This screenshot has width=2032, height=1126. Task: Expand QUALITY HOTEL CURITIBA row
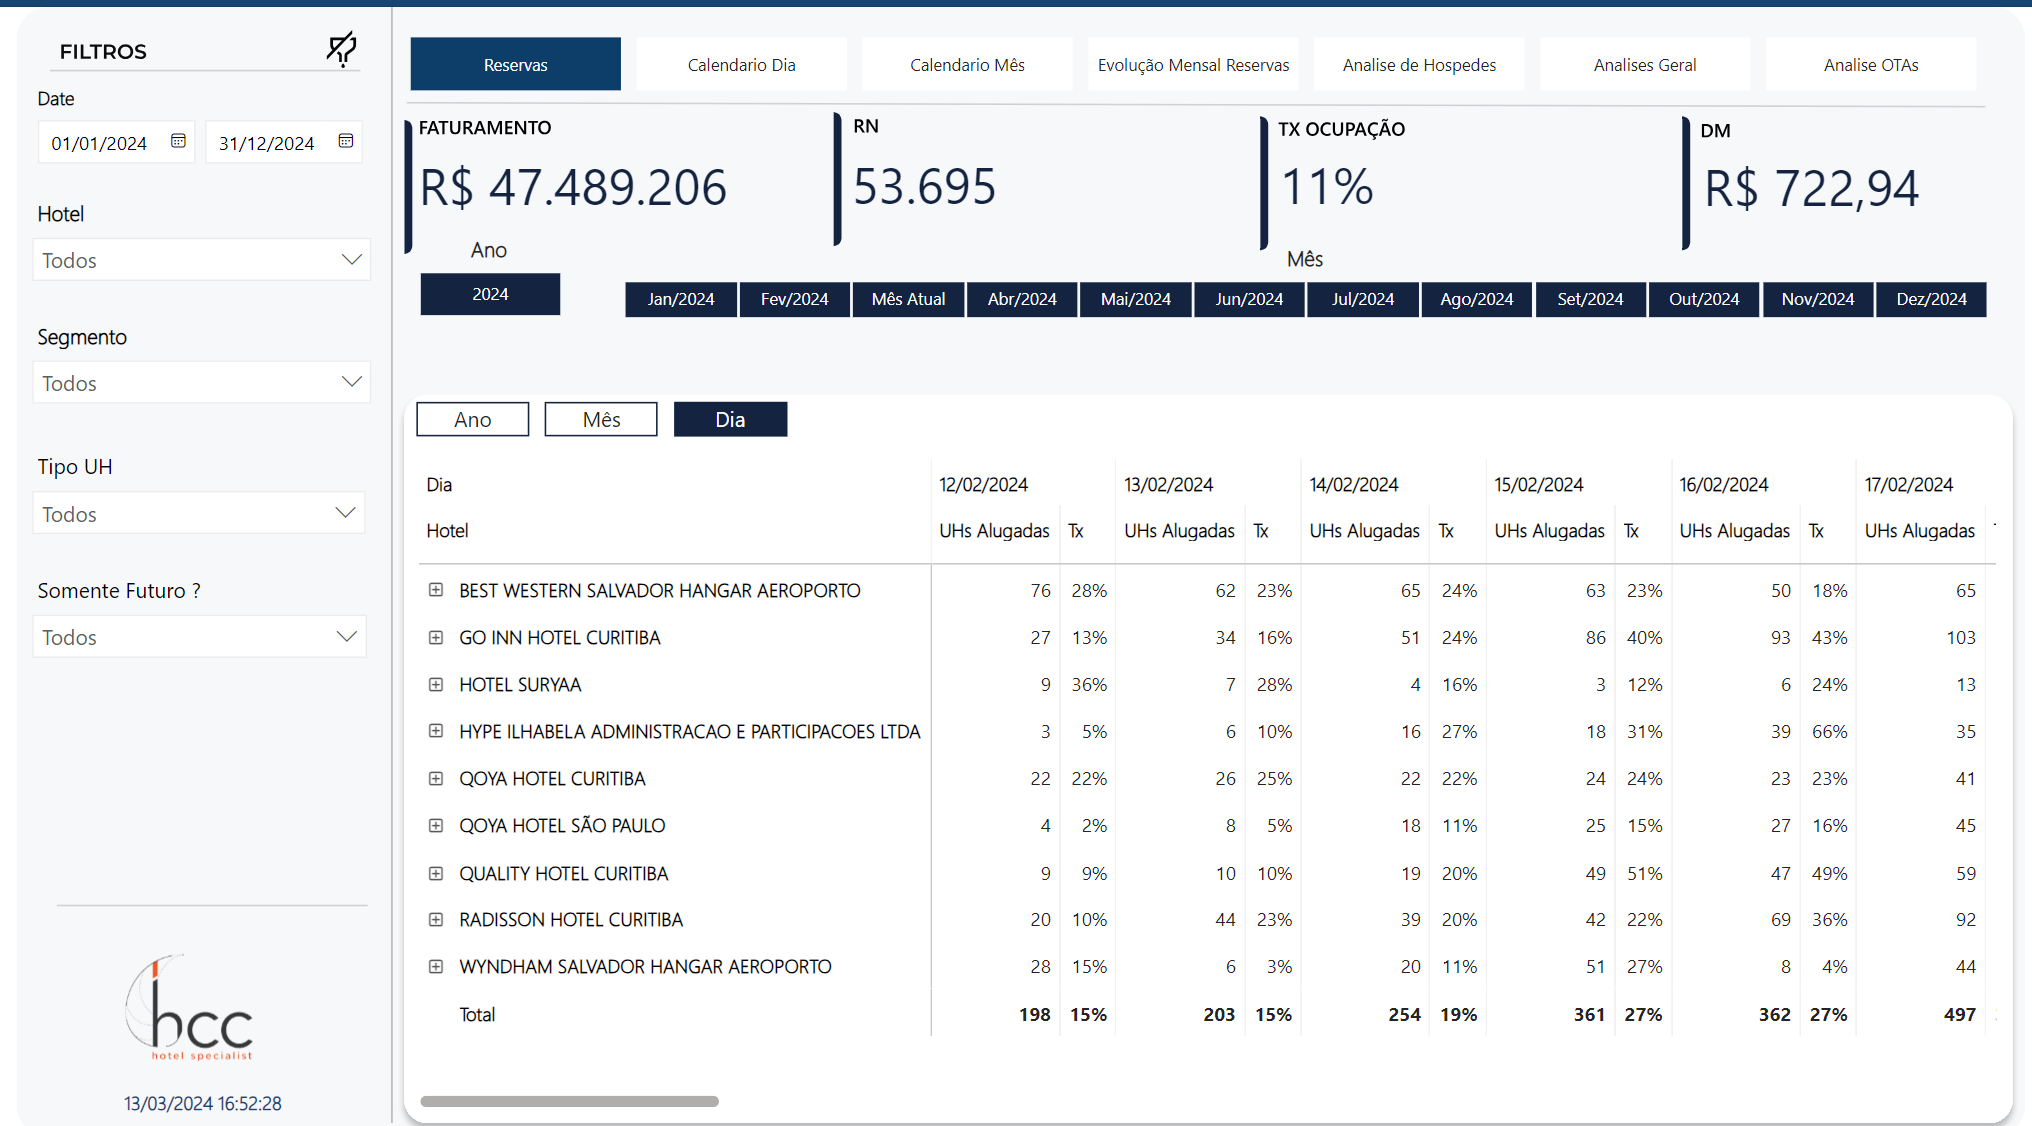point(436,873)
